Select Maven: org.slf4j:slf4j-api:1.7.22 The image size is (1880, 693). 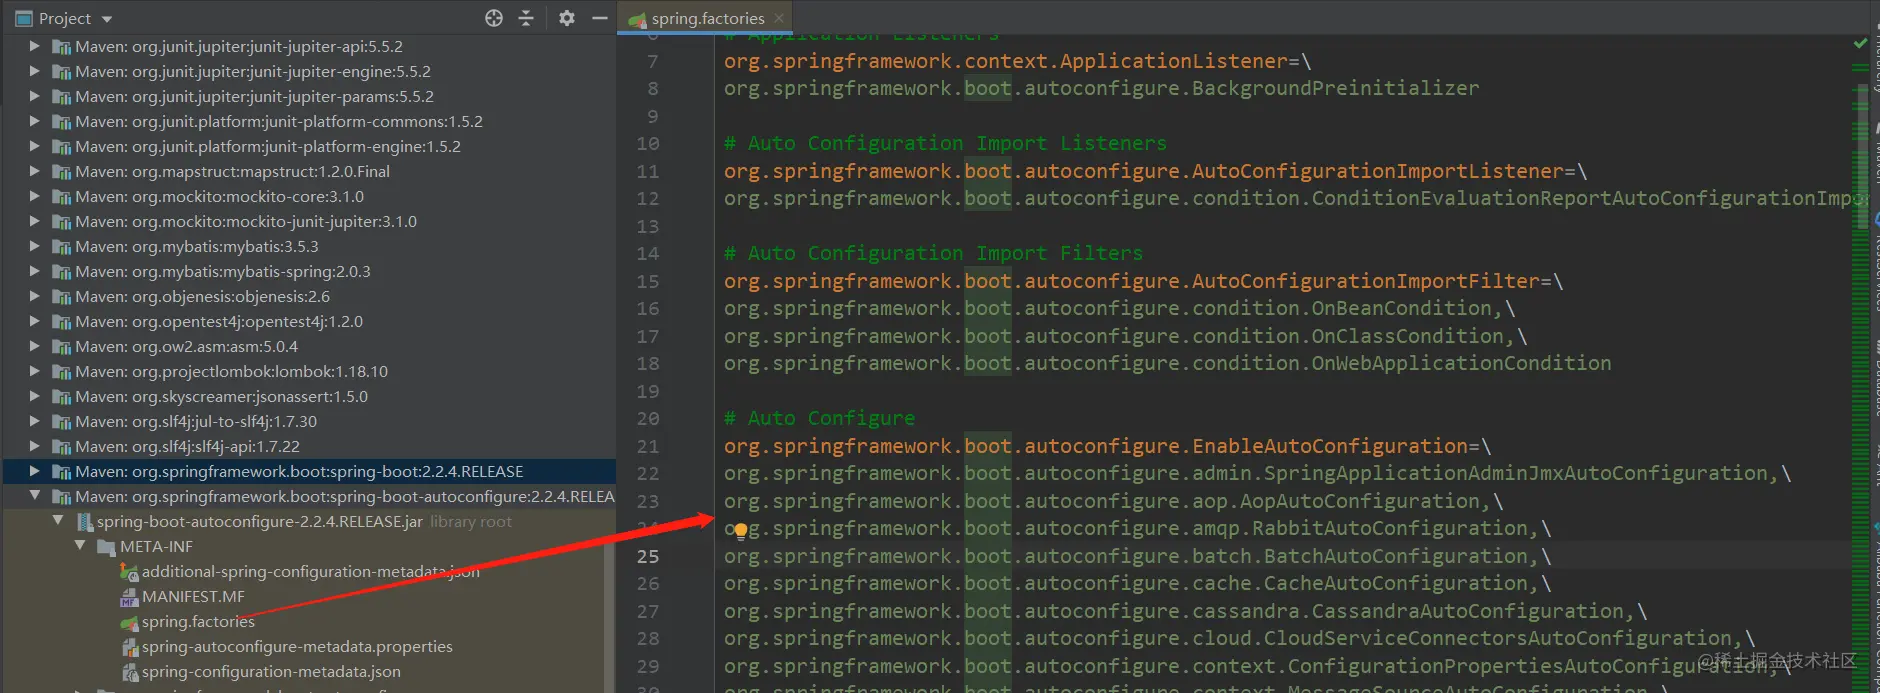click(187, 446)
